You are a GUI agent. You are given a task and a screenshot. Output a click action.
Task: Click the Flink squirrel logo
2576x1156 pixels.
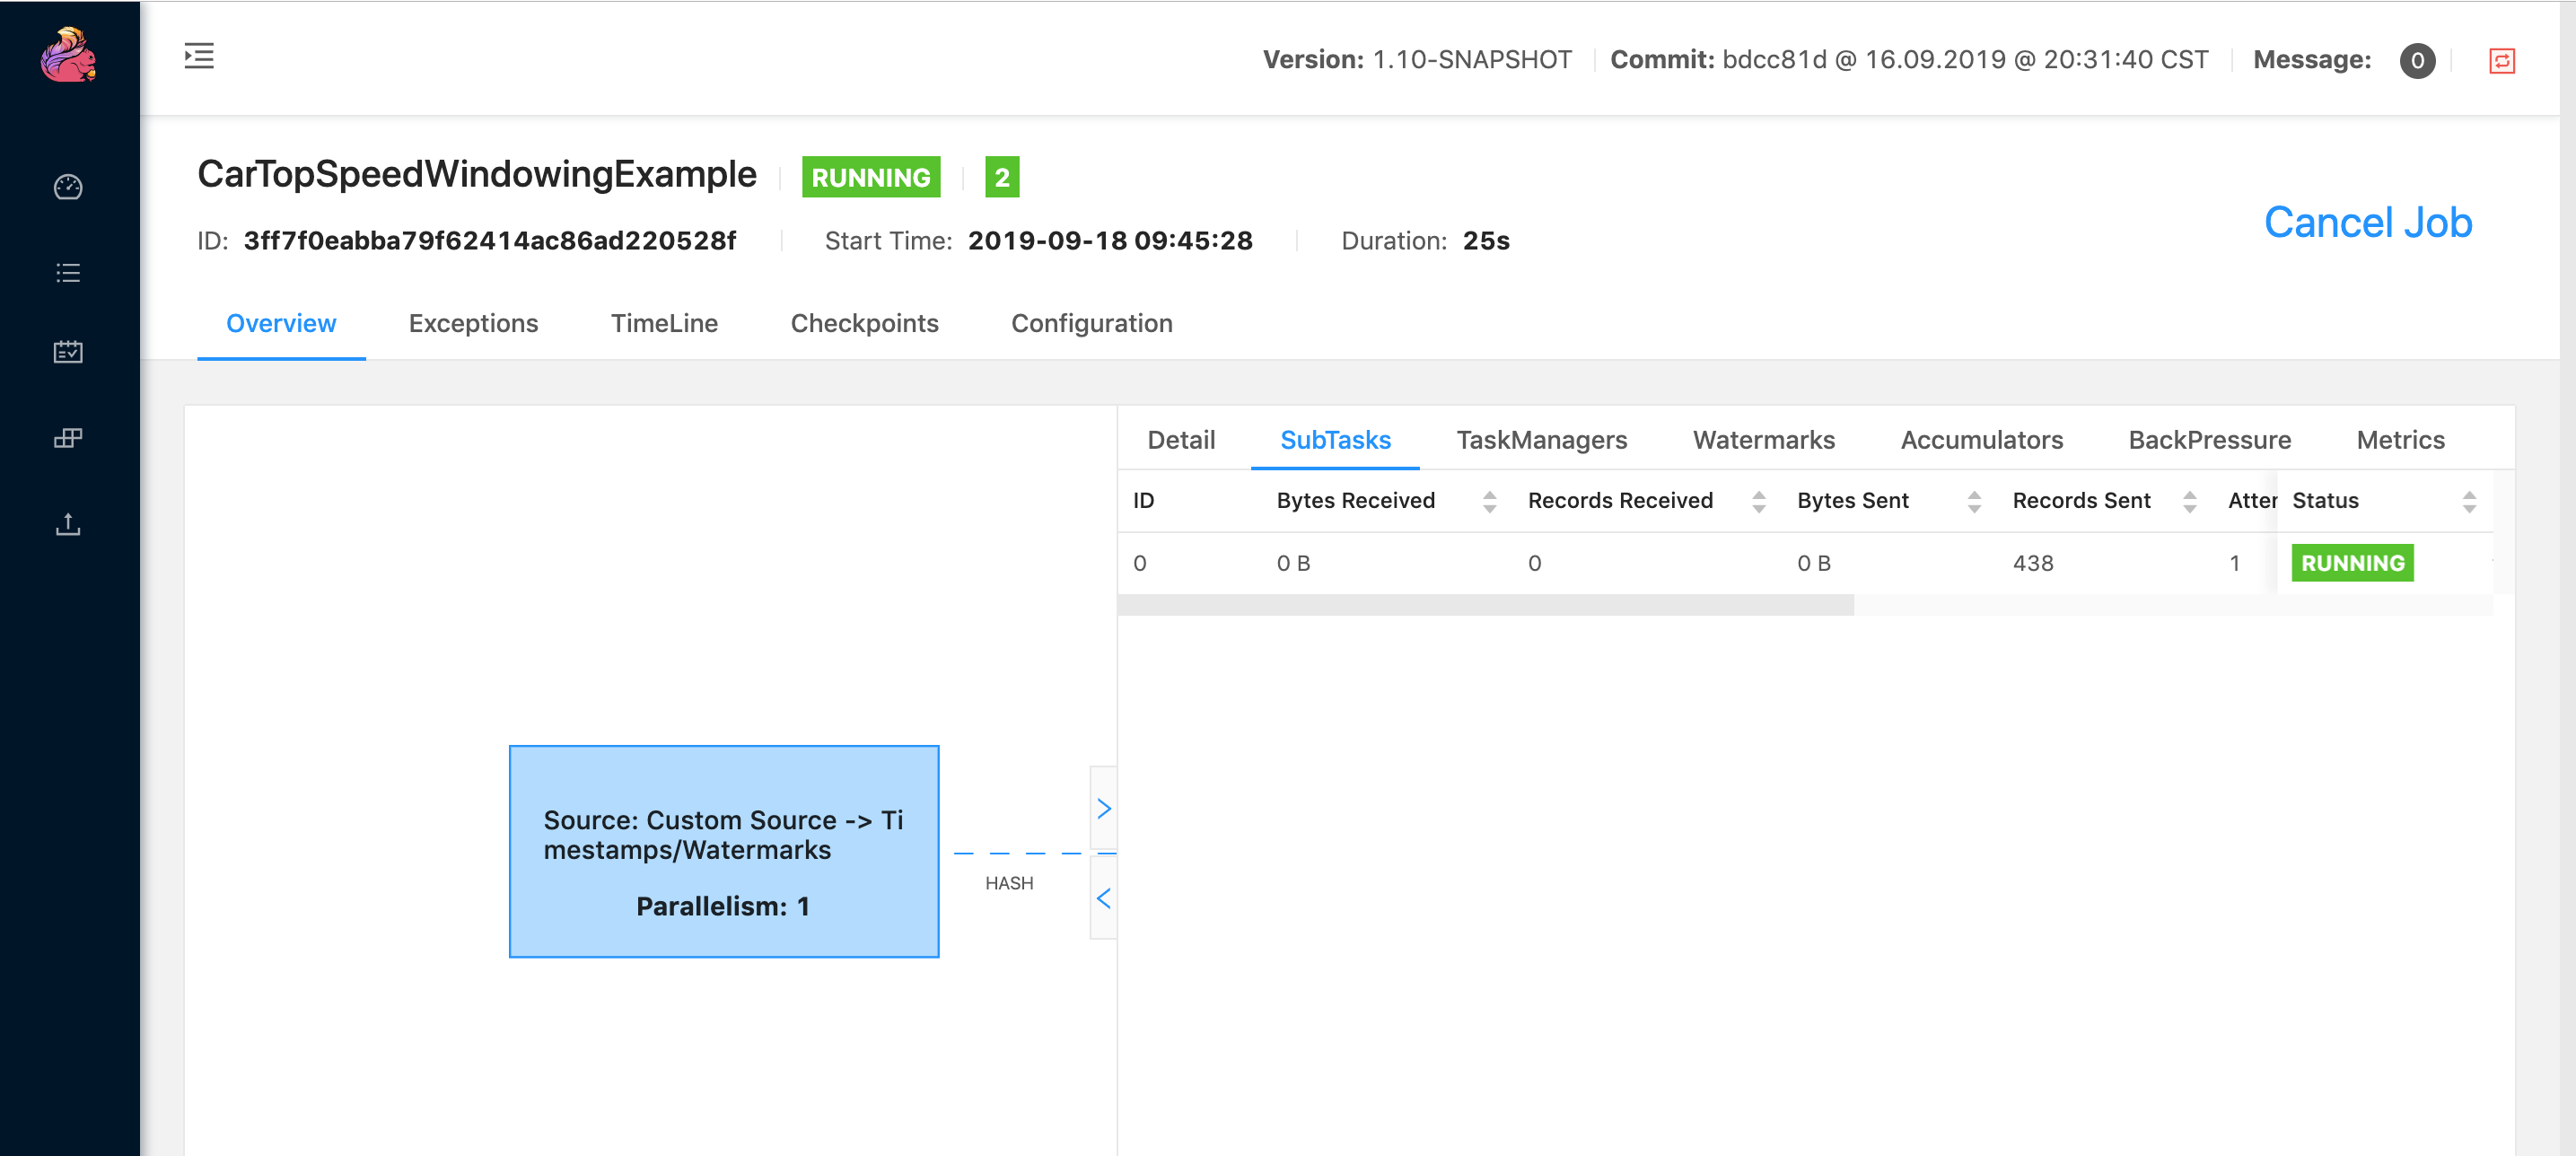(68, 56)
